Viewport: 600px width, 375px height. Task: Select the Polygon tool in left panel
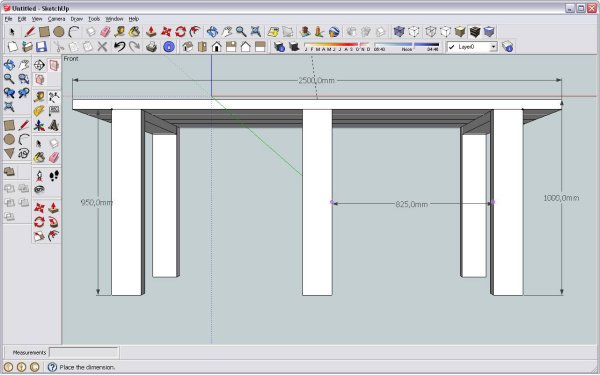(x=10, y=154)
